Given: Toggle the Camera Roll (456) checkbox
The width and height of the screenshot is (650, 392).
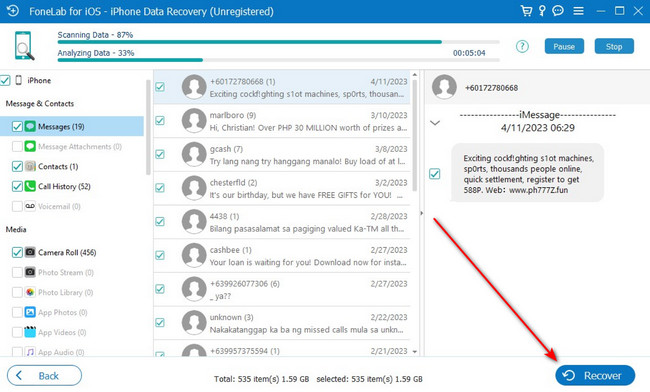Looking at the screenshot, I should [17, 252].
